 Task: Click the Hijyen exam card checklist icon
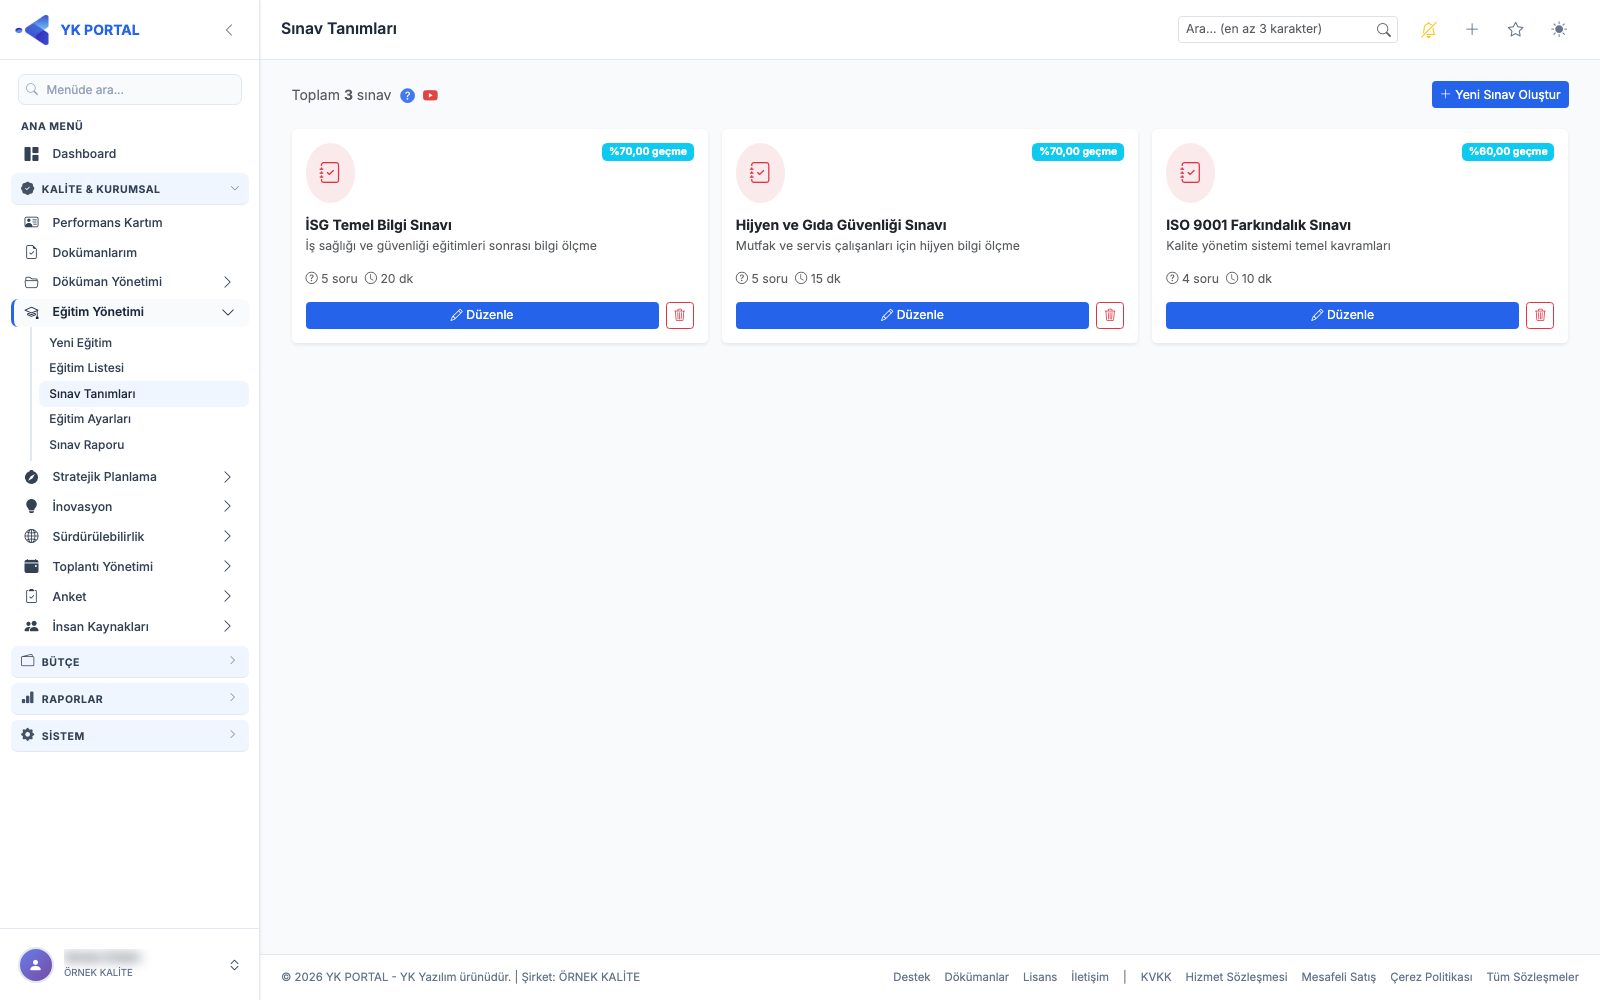point(760,173)
